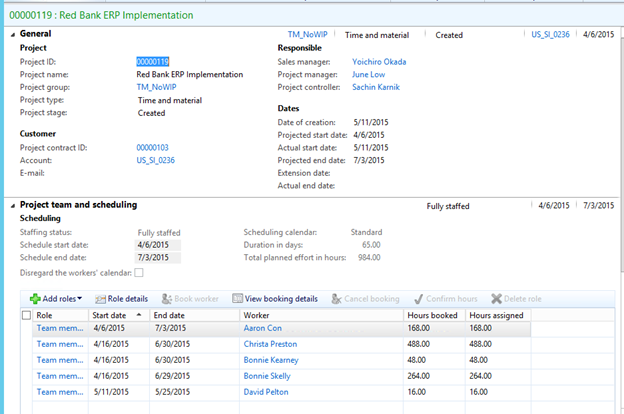
Task: Click the Project name value Red Bank ERP Implementation
Action: coord(189,74)
